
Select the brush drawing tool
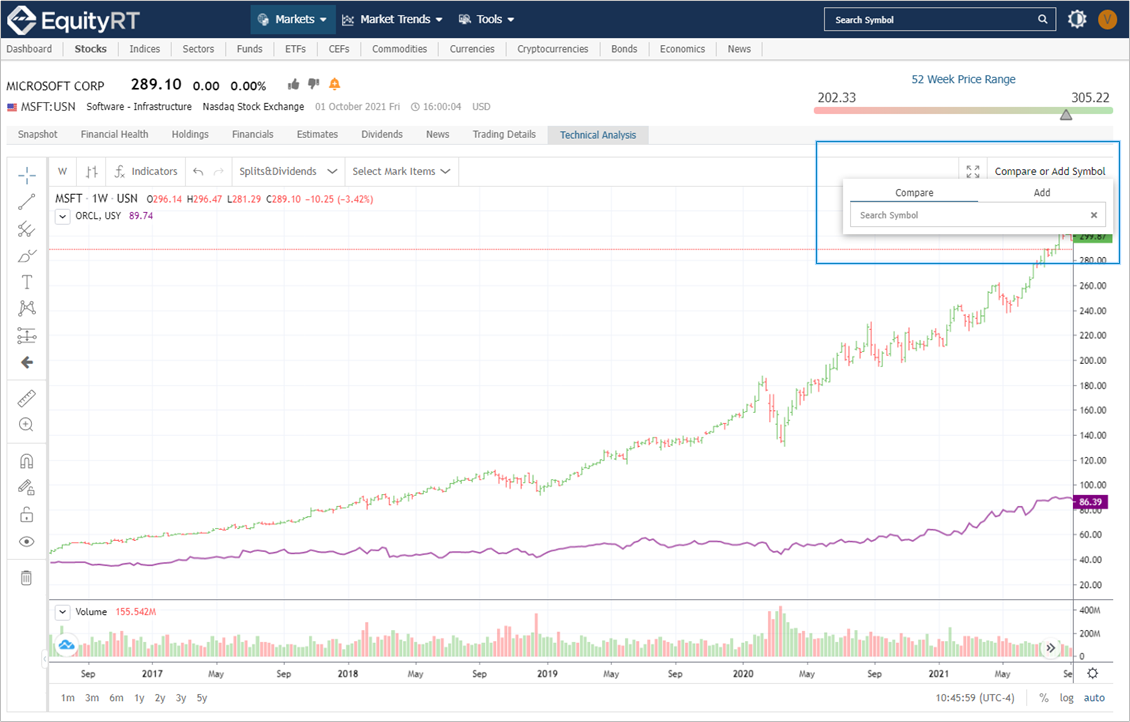pos(27,256)
